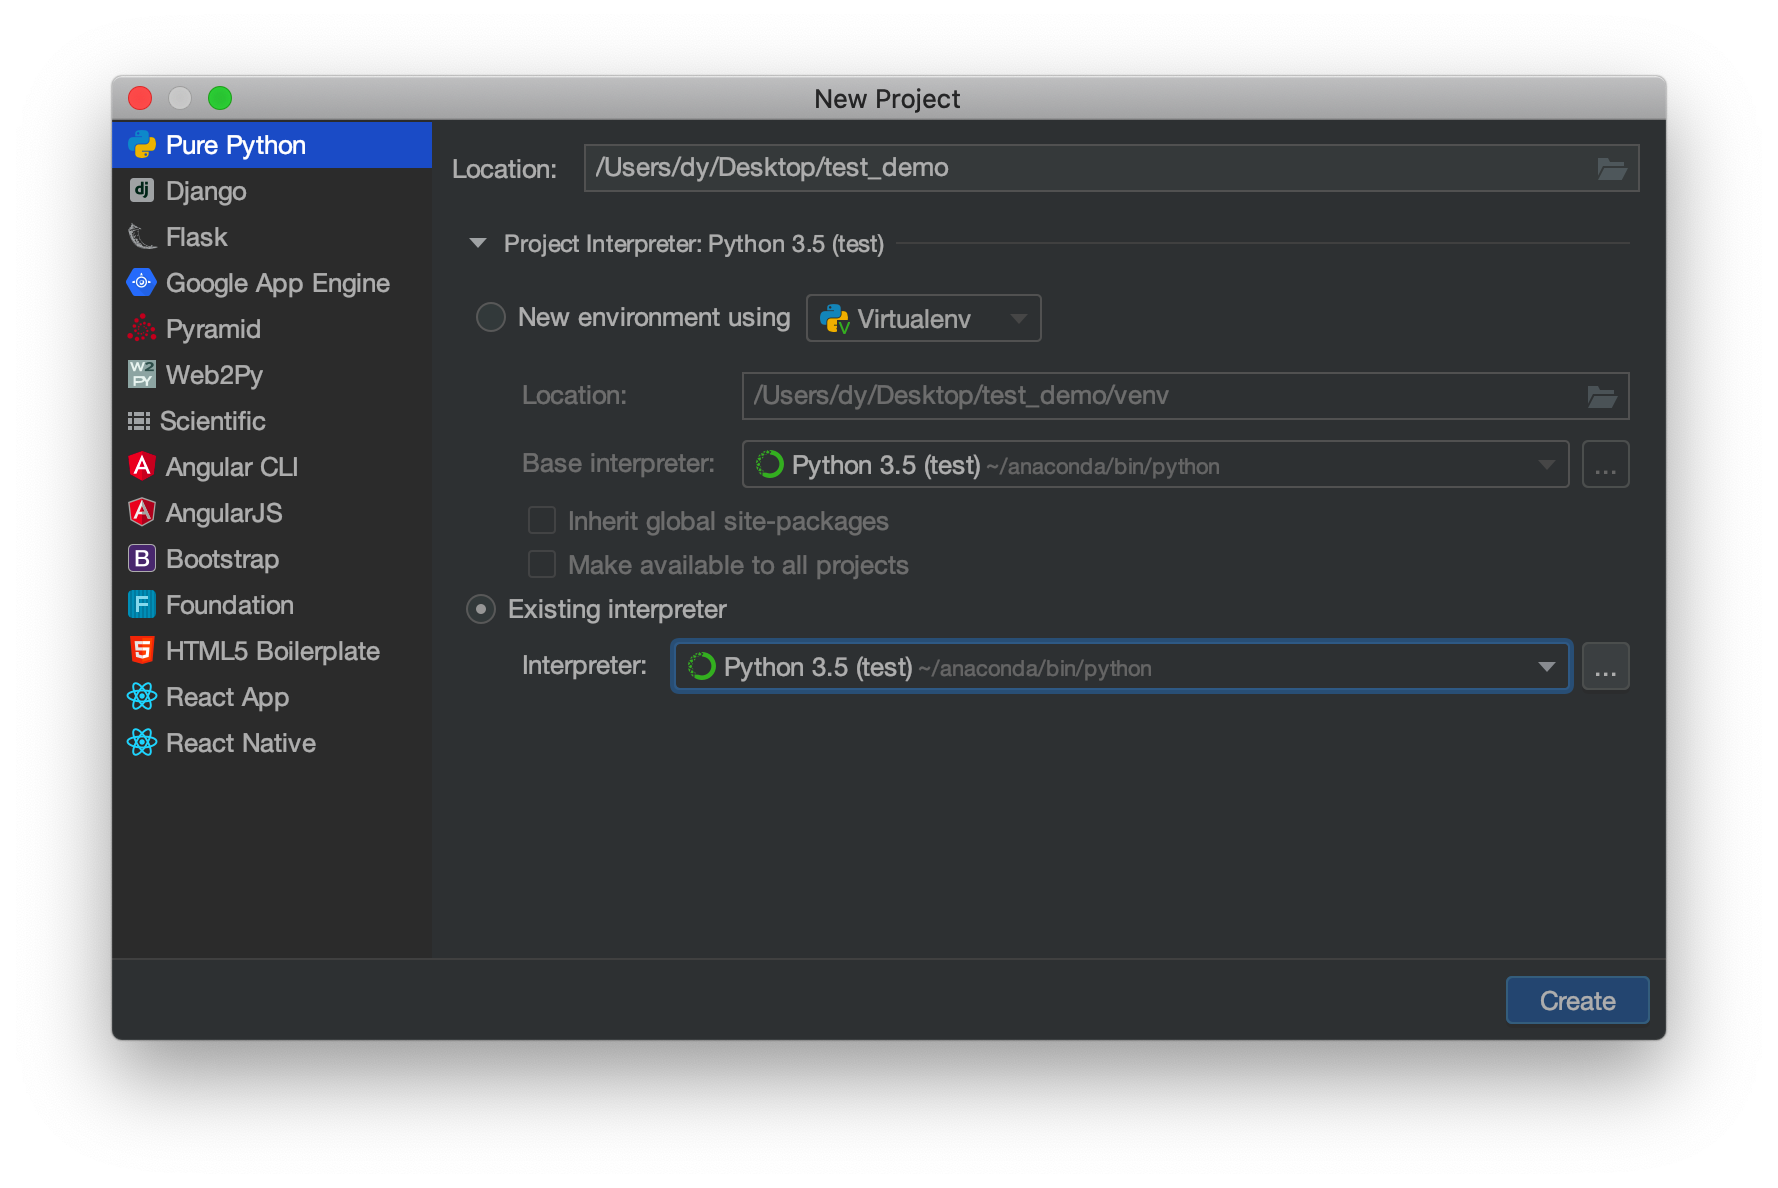Click the project Location path field
Screen dimensions: 1778x1188
(1111, 168)
